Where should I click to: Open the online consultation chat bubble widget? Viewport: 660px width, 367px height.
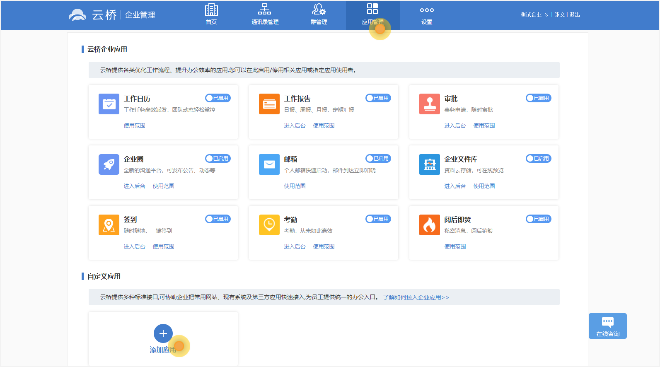coord(608,326)
